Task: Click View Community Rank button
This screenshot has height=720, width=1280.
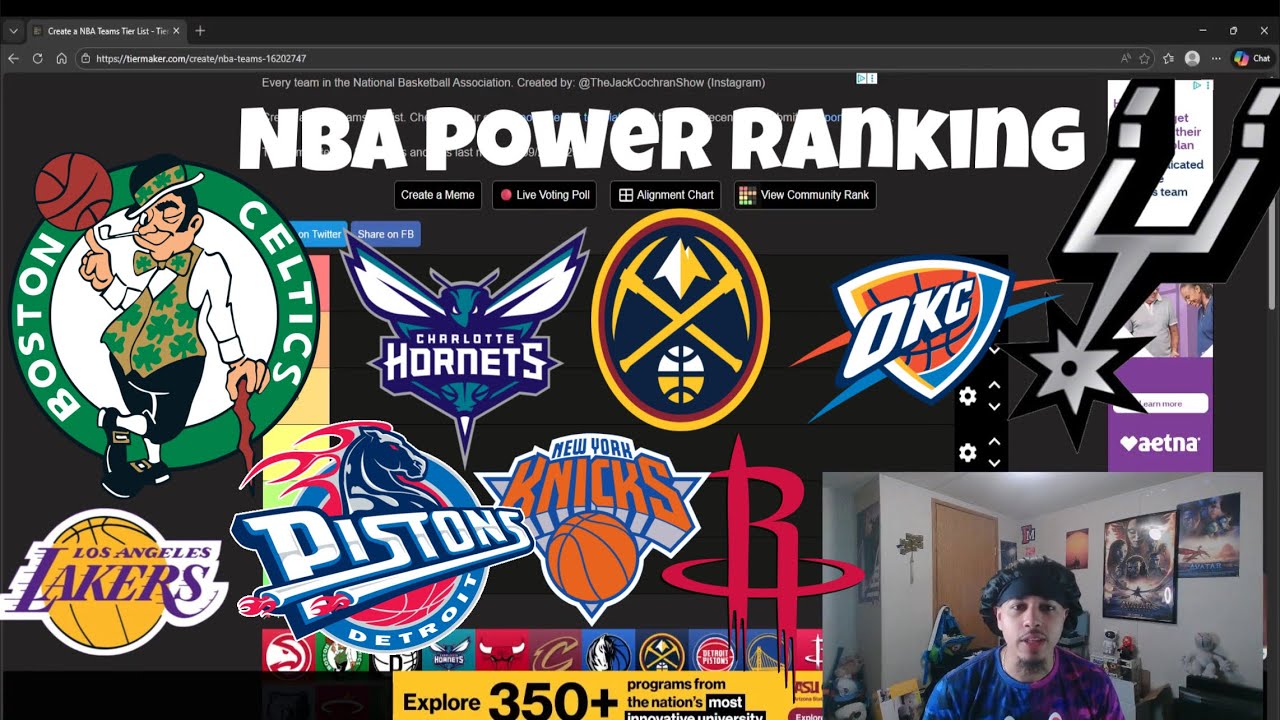Action: coord(804,195)
